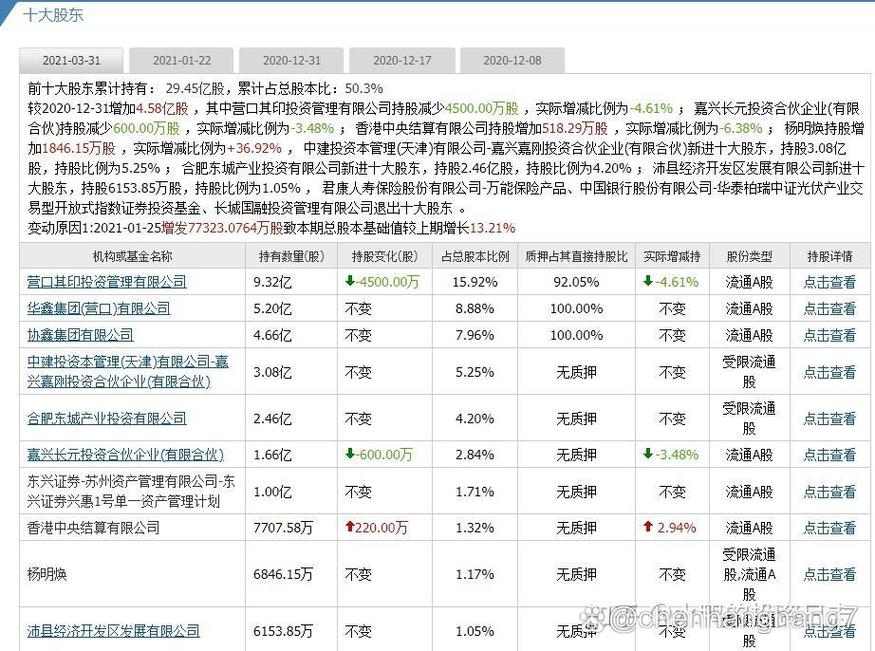This screenshot has width=875, height=651.
Task: Click the 受限流通股,流通A股 type cell
Action: coord(749,574)
